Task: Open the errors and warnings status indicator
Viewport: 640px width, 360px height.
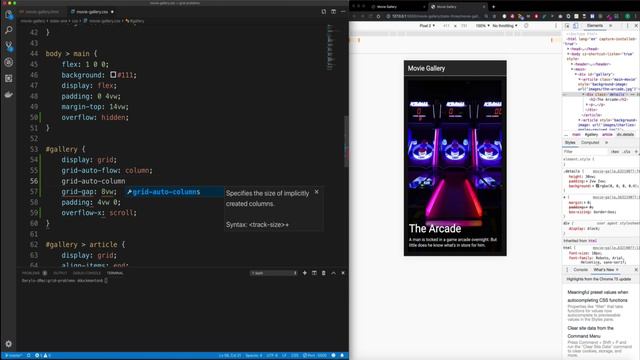Action: click(42, 356)
